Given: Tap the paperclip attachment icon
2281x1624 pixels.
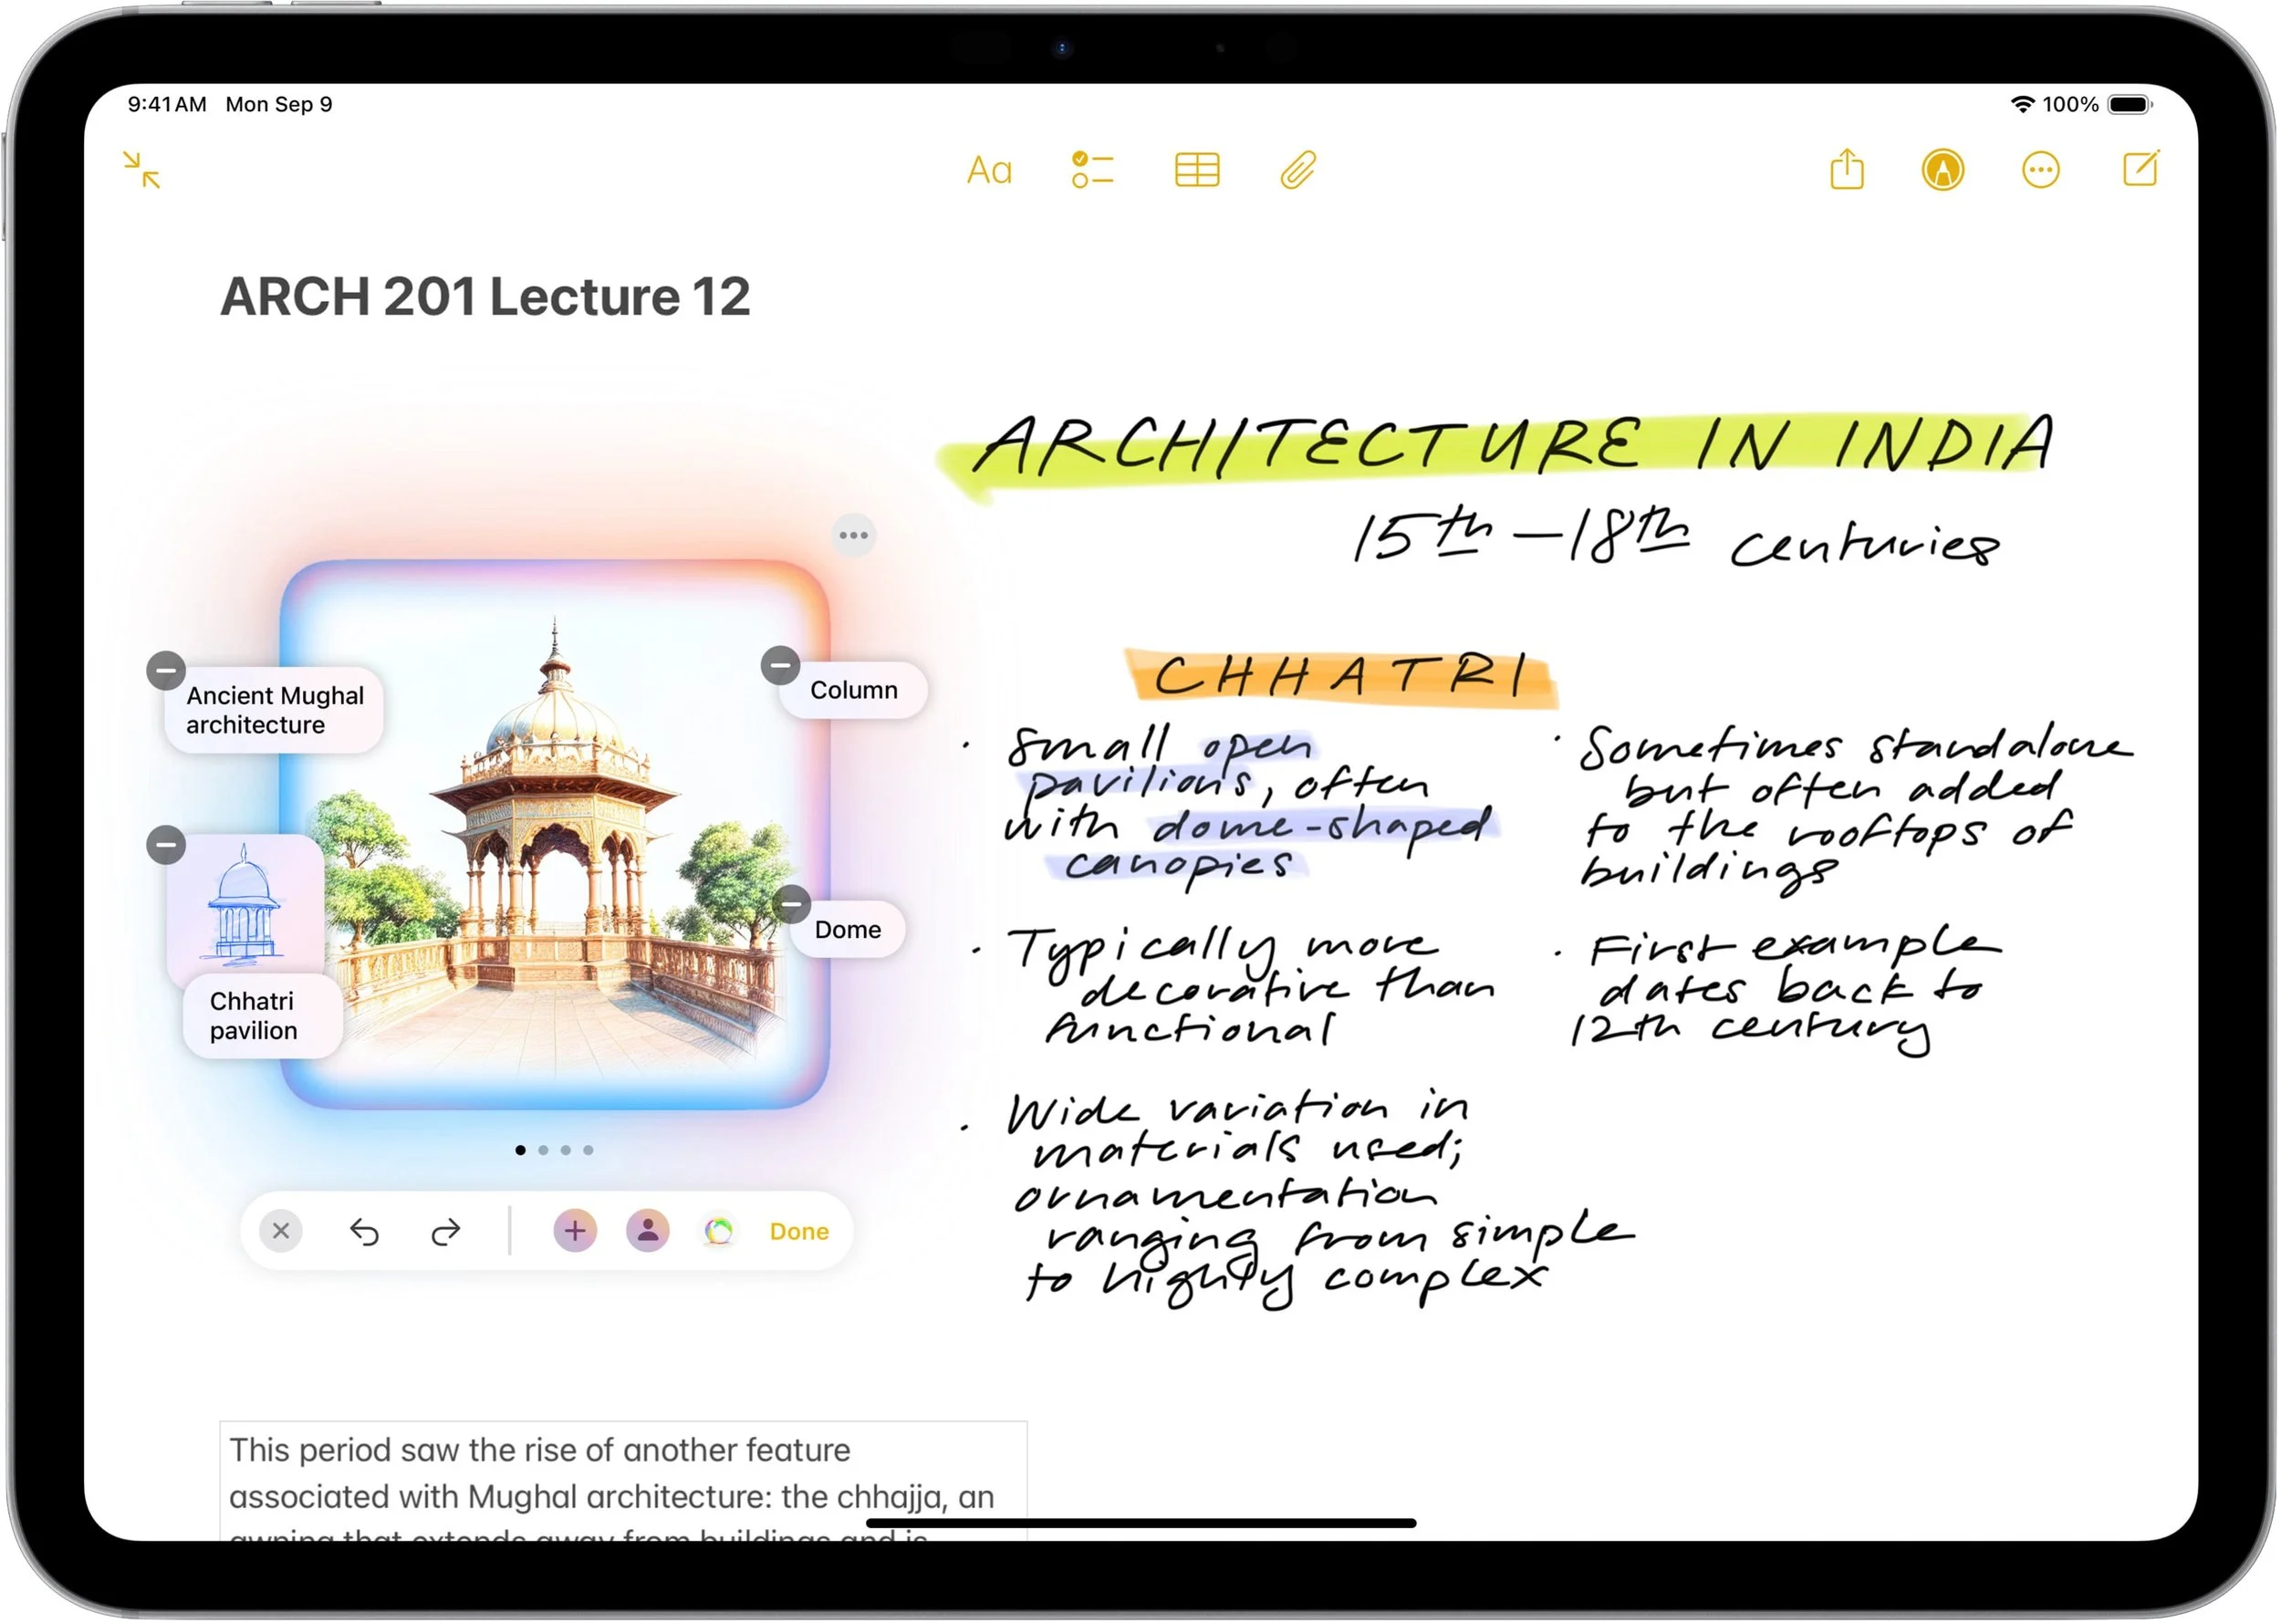Looking at the screenshot, I should [x=1298, y=170].
